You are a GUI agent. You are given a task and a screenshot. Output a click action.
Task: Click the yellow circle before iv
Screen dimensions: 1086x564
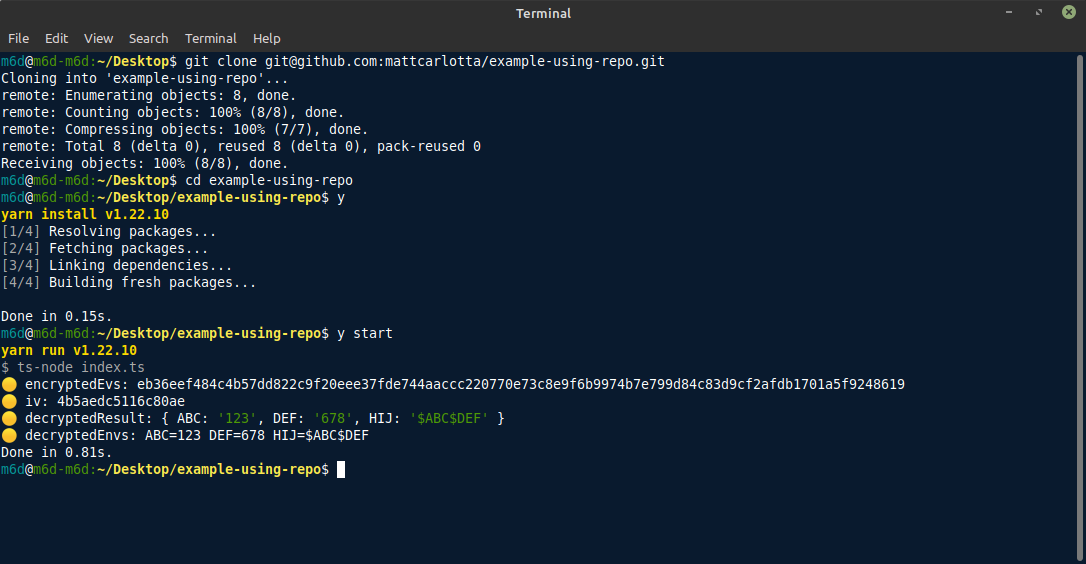[x=9, y=401]
